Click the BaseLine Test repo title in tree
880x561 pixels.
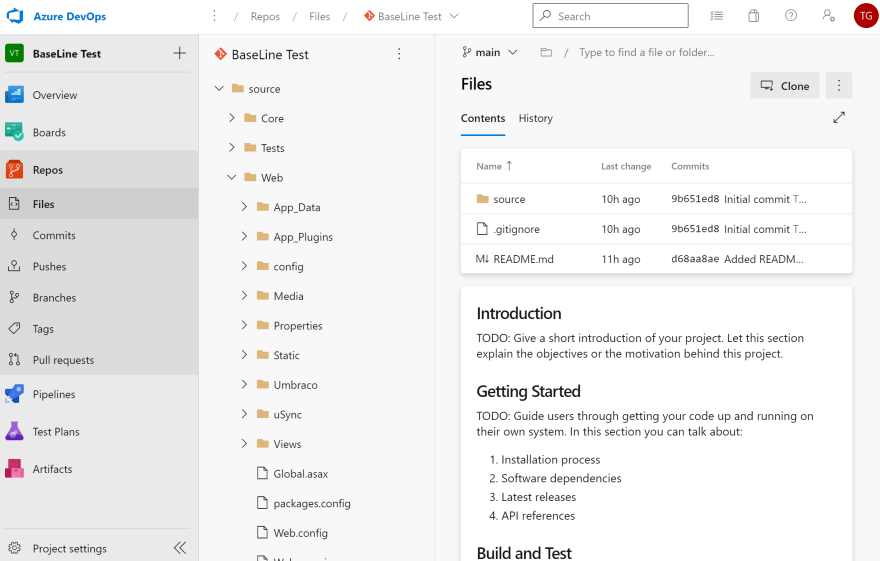(270, 54)
